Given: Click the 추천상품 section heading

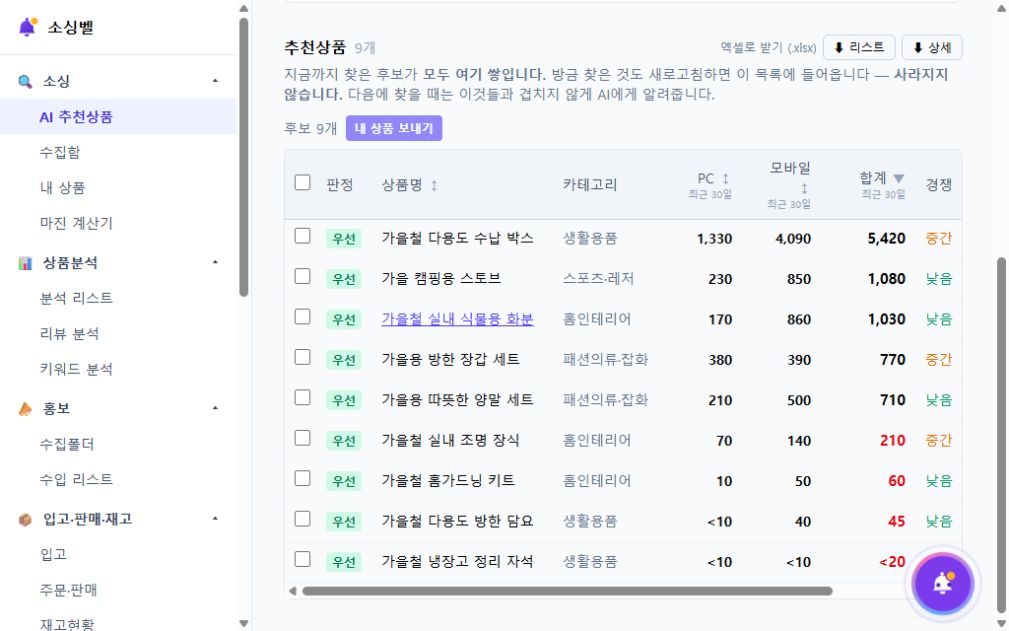Looking at the screenshot, I should [x=315, y=48].
